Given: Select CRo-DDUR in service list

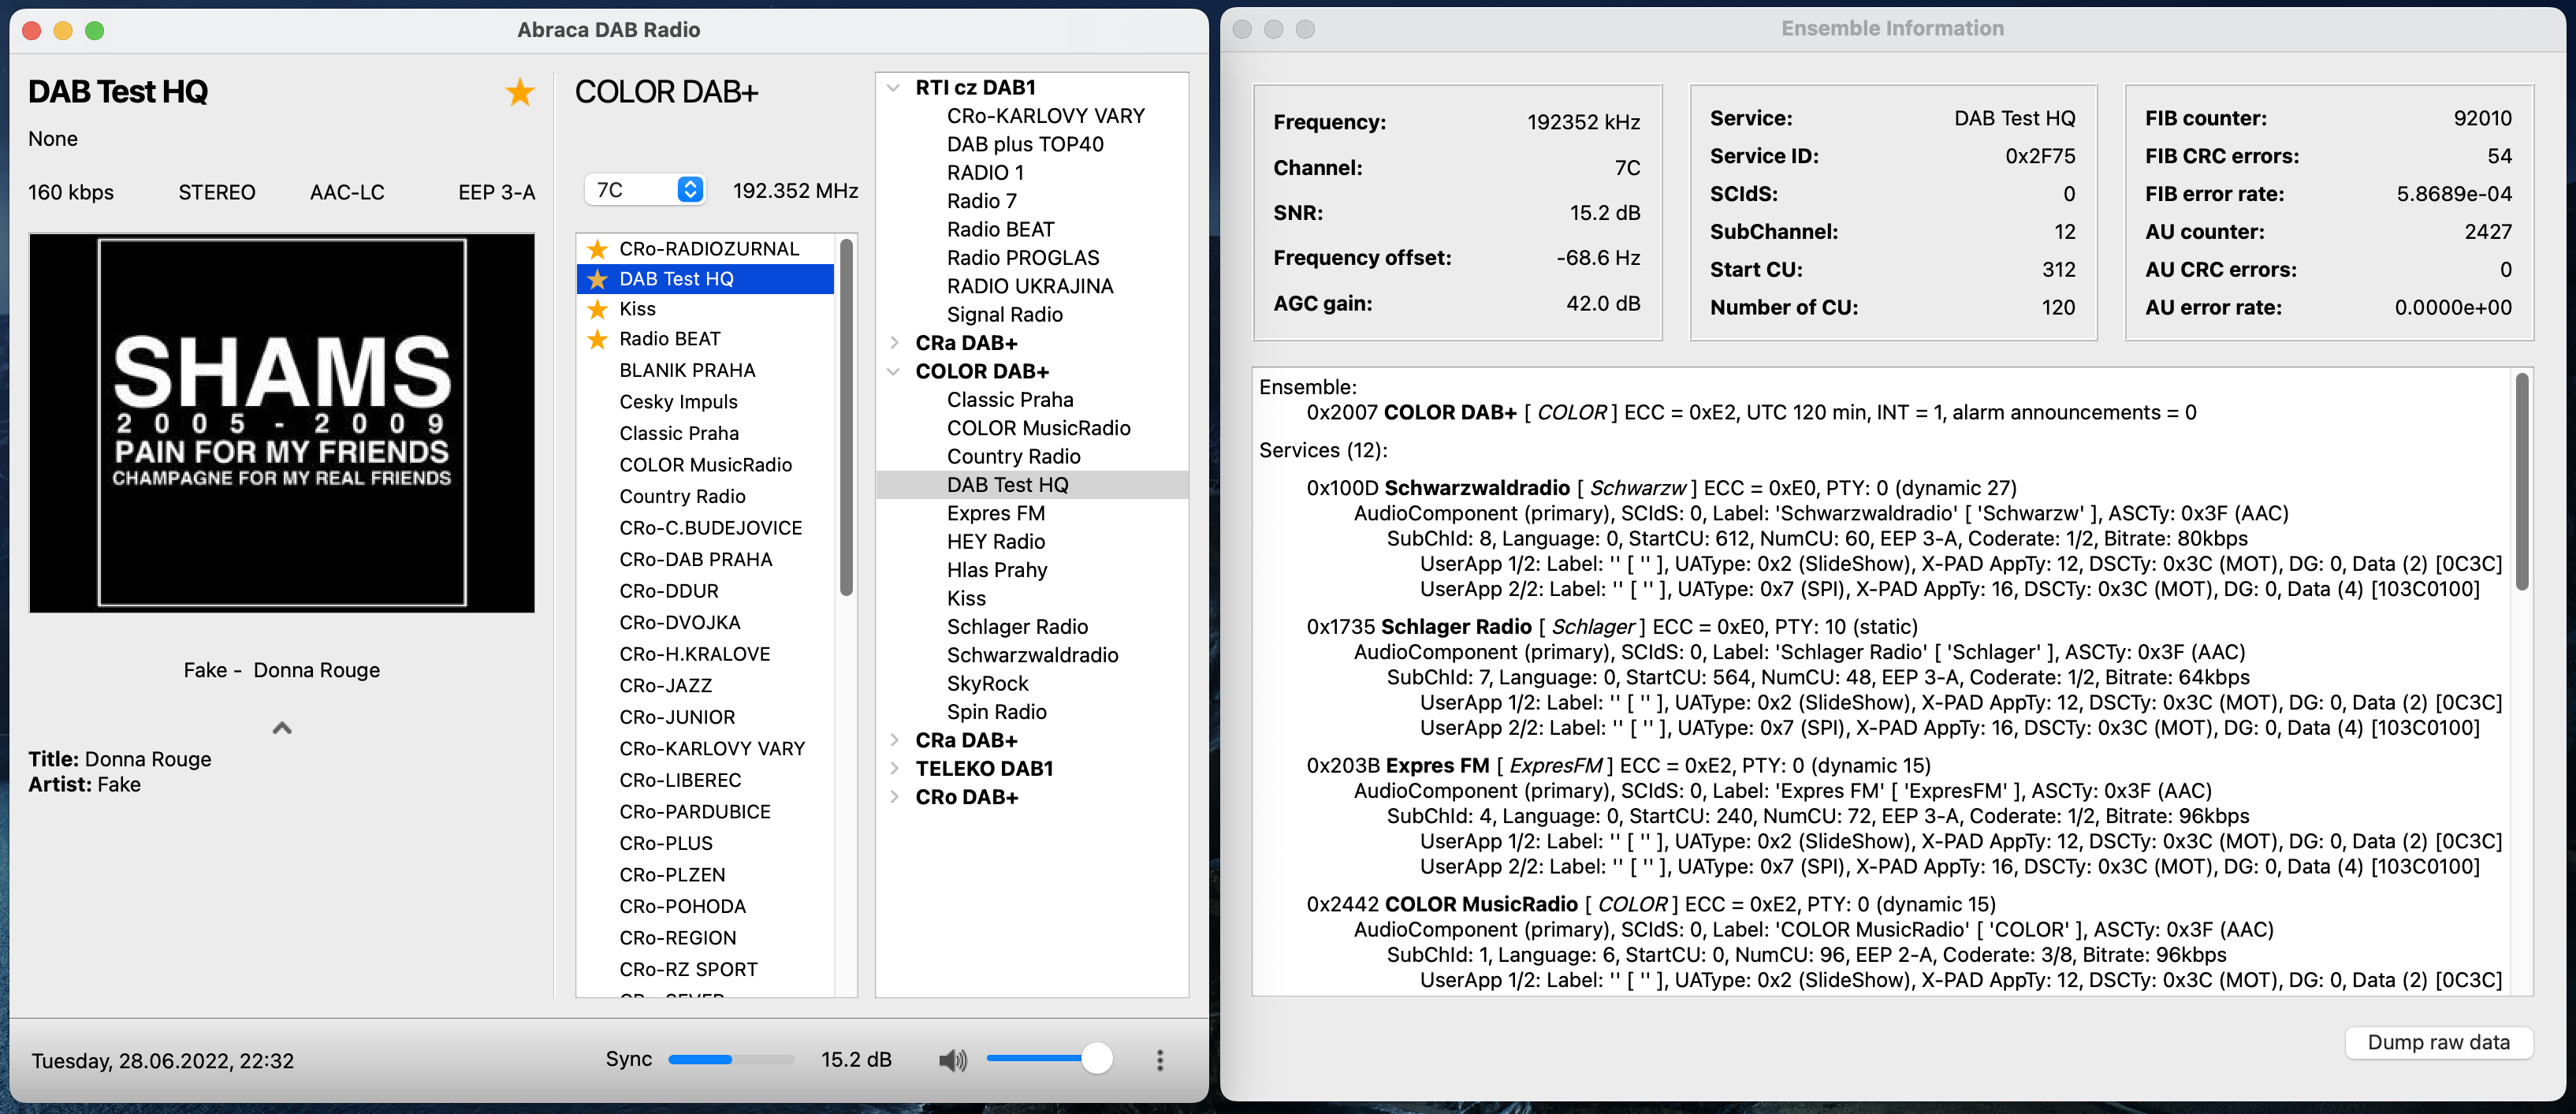Looking at the screenshot, I should click(x=706, y=590).
